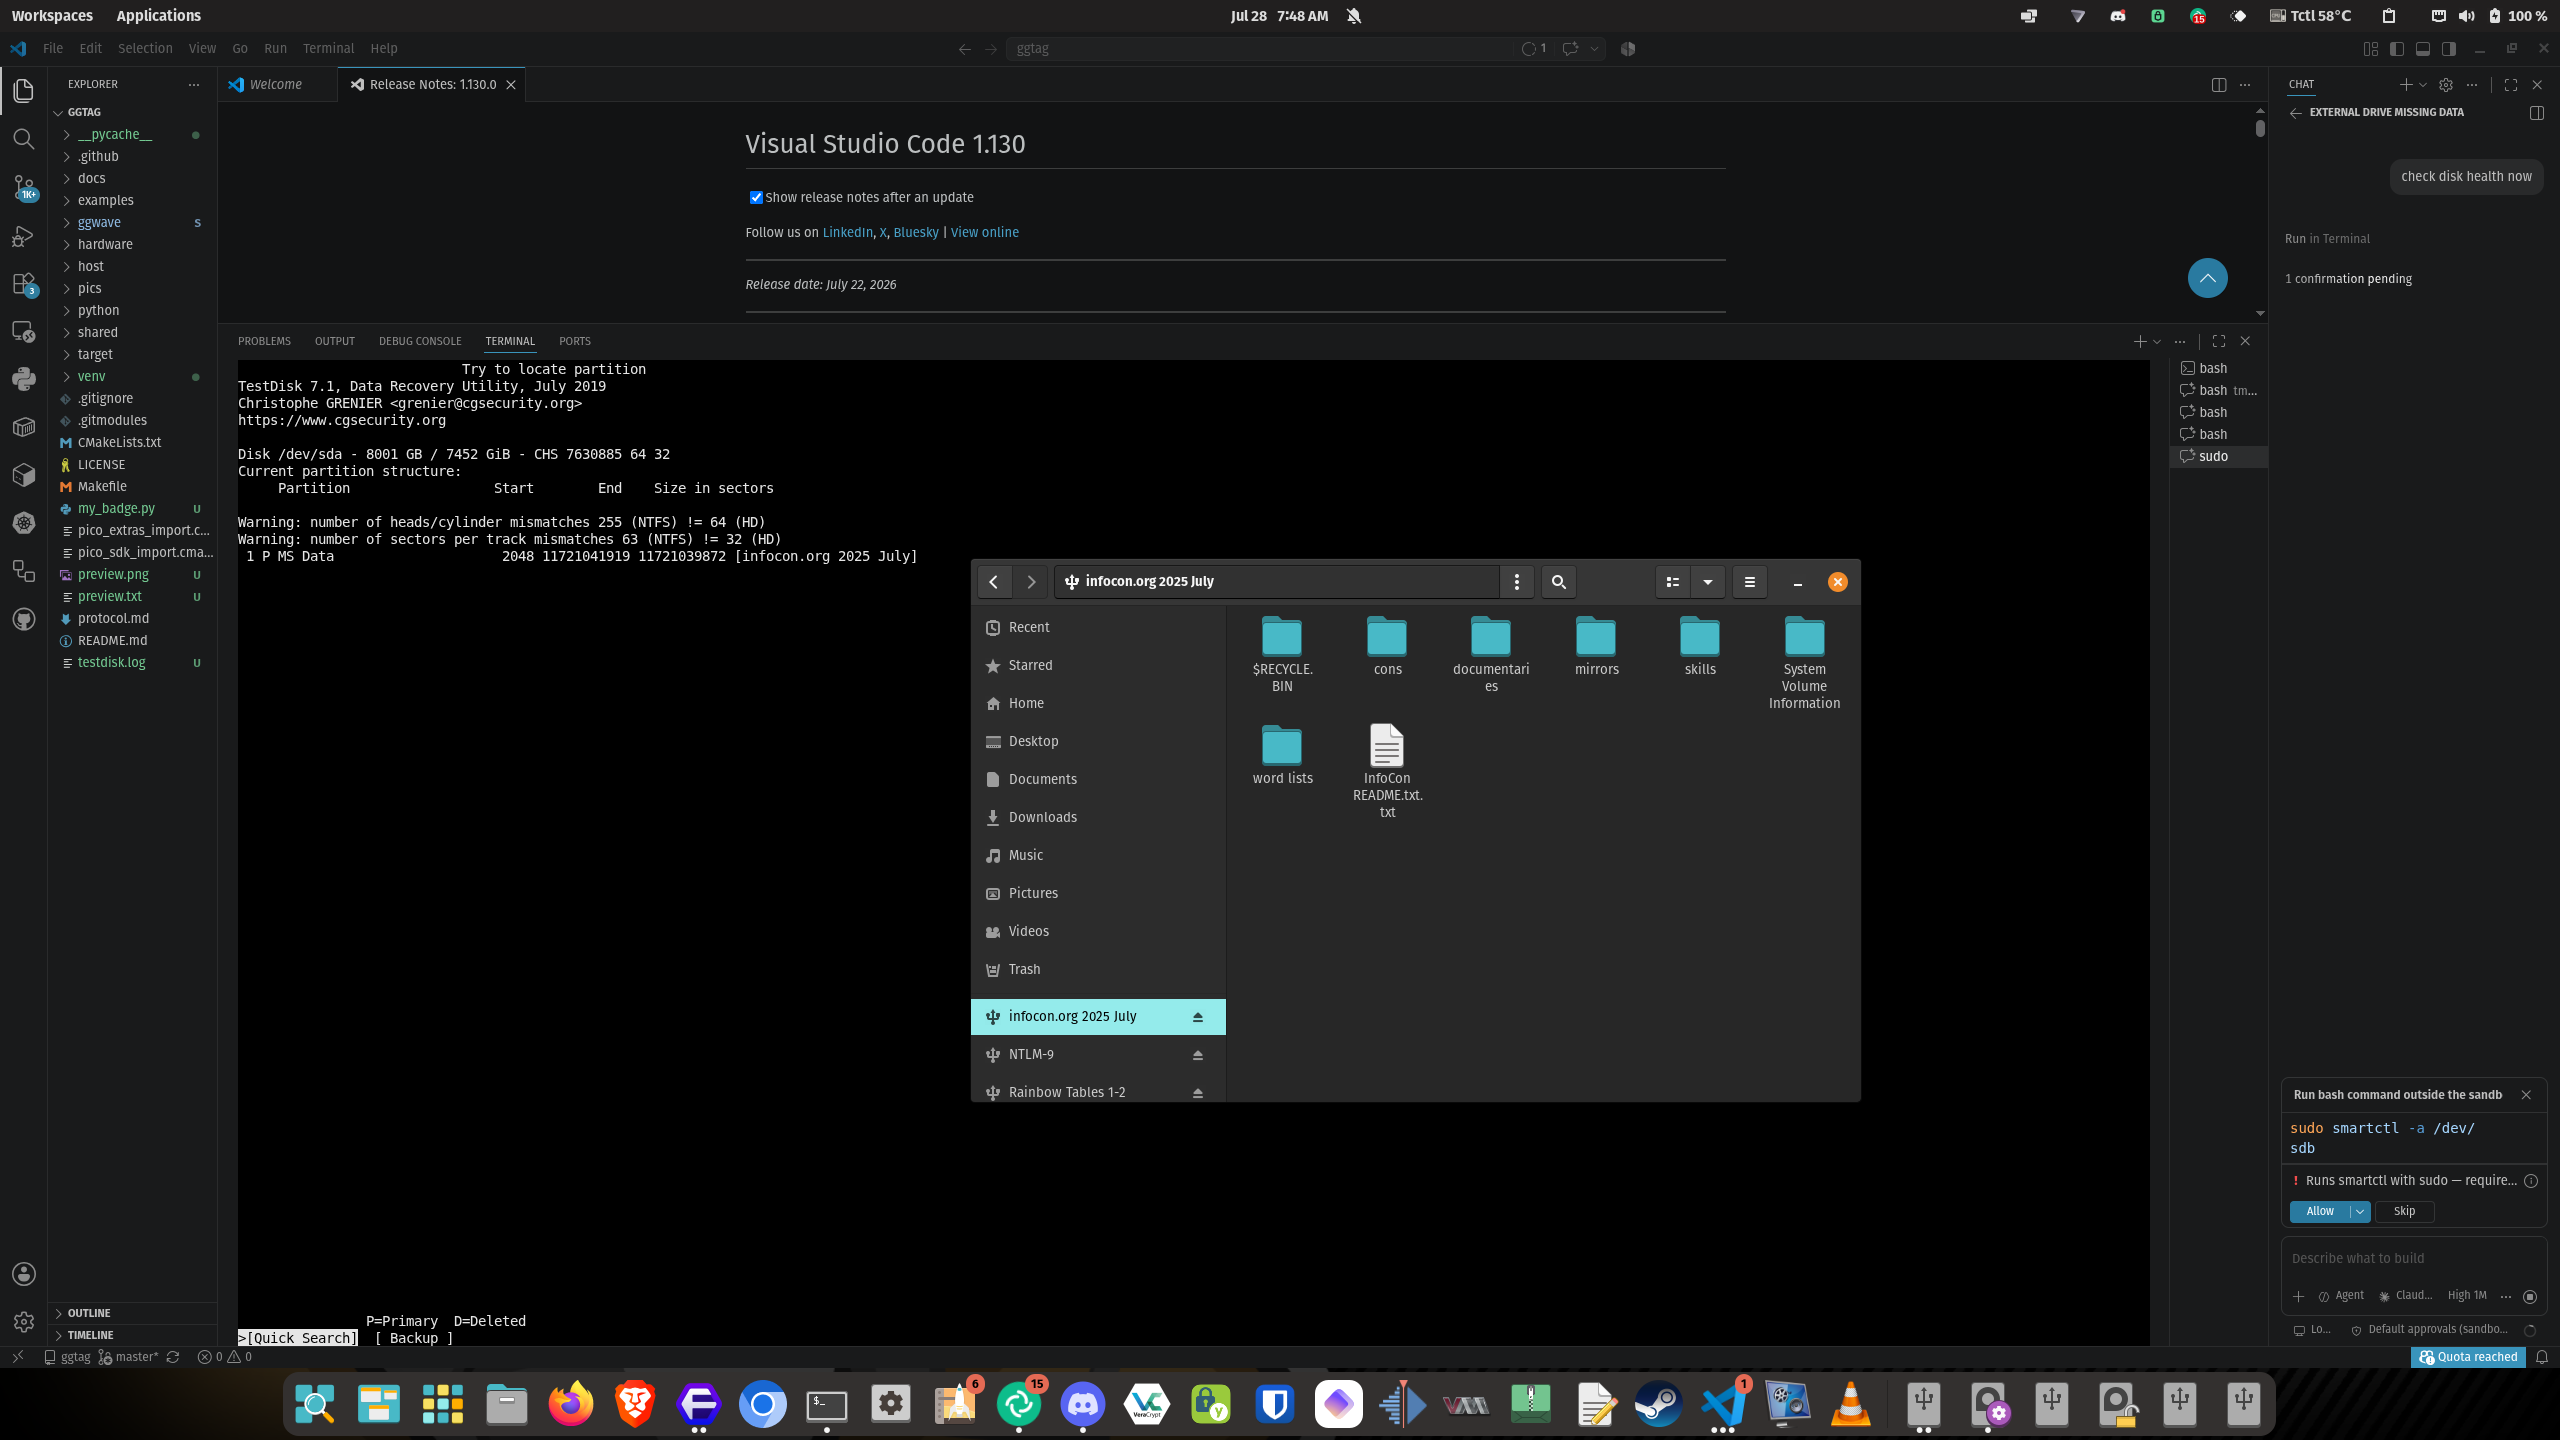Expand the OUTLINE section
Viewport: 2560px width, 1440px height.
click(x=89, y=1313)
